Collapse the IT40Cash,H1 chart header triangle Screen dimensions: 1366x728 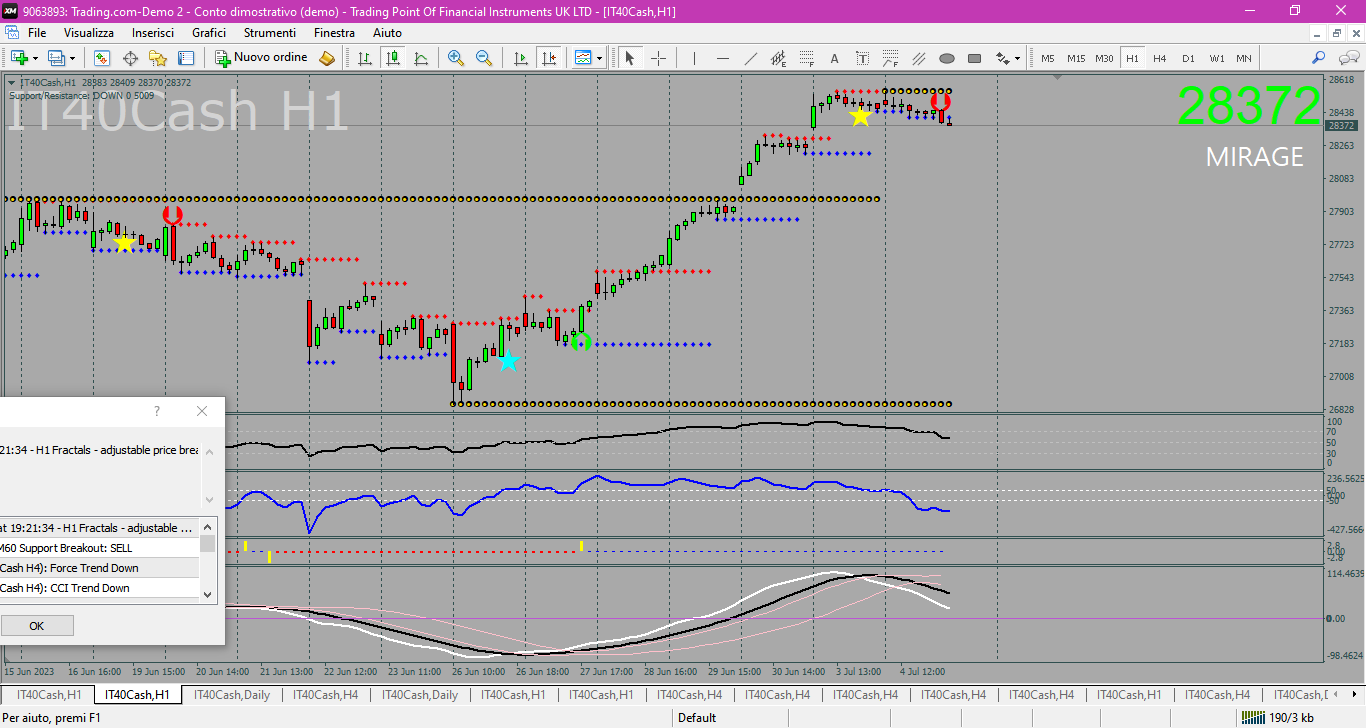[x=11, y=83]
